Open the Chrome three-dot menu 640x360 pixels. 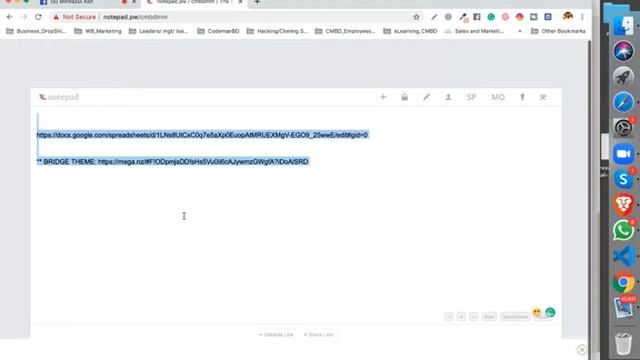point(582,17)
